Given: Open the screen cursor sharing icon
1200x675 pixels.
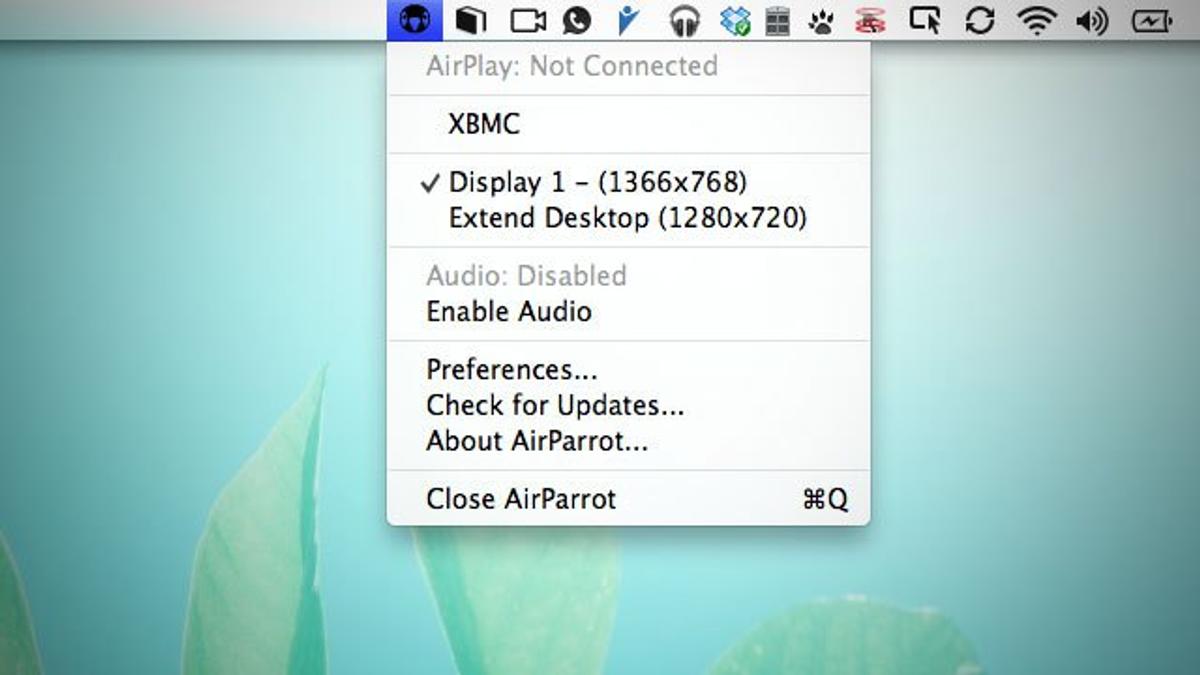Looking at the screenshot, I should [925, 20].
